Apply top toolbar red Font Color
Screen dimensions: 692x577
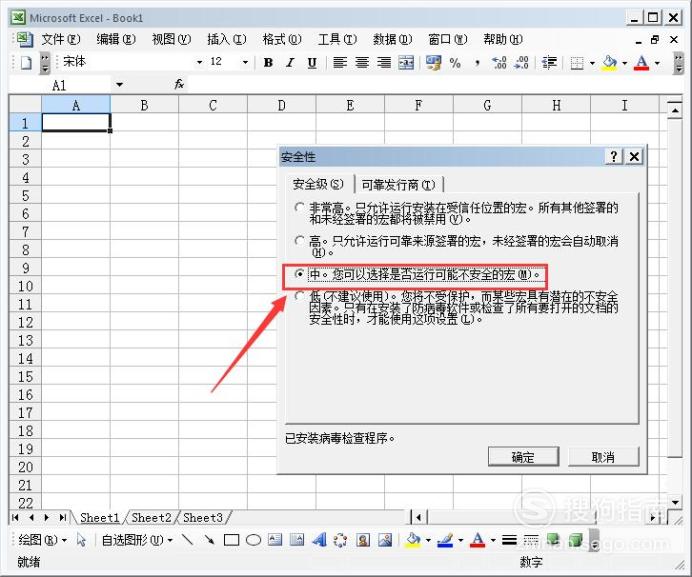tap(642, 63)
